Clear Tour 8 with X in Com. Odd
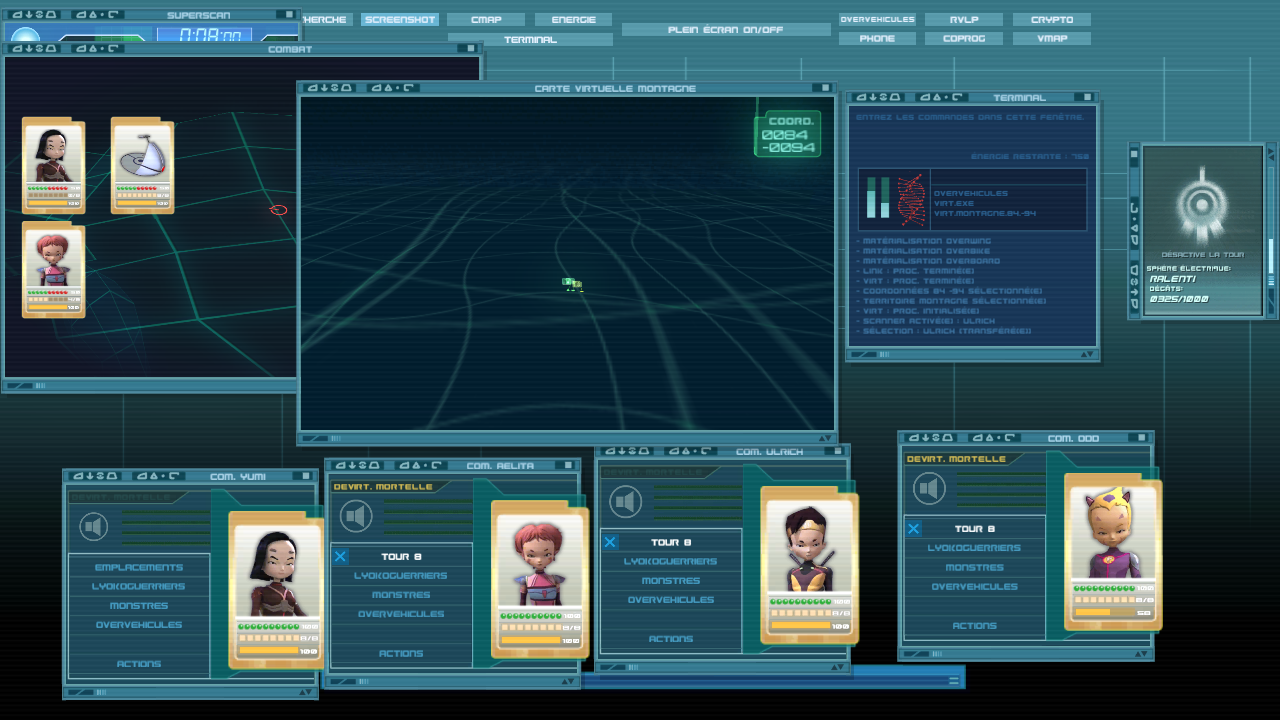 [913, 528]
